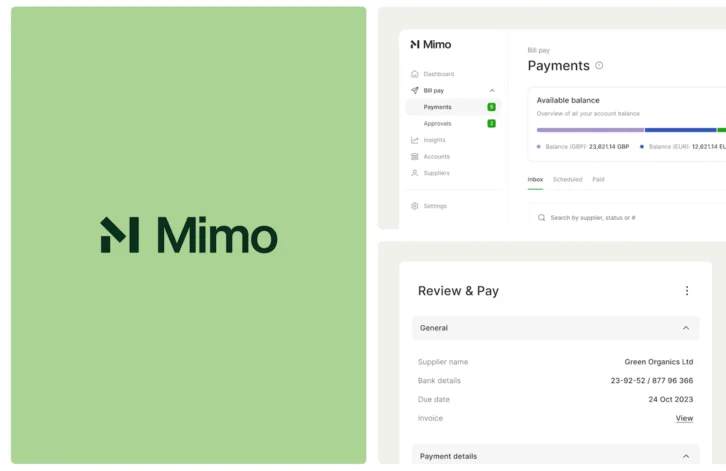Viewport: 726px width, 471px height.
Task: Select the Inbox tab
Action: [535, 180]
